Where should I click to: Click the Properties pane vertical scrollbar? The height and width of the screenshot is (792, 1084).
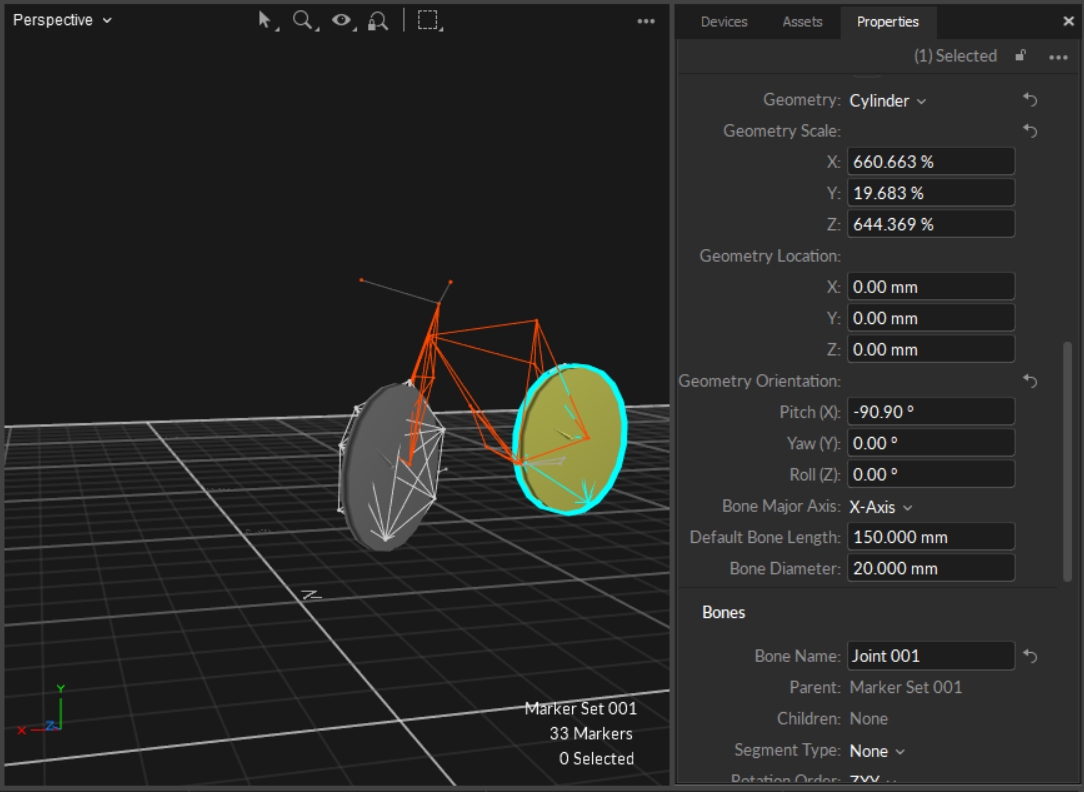click(1067, 460)
